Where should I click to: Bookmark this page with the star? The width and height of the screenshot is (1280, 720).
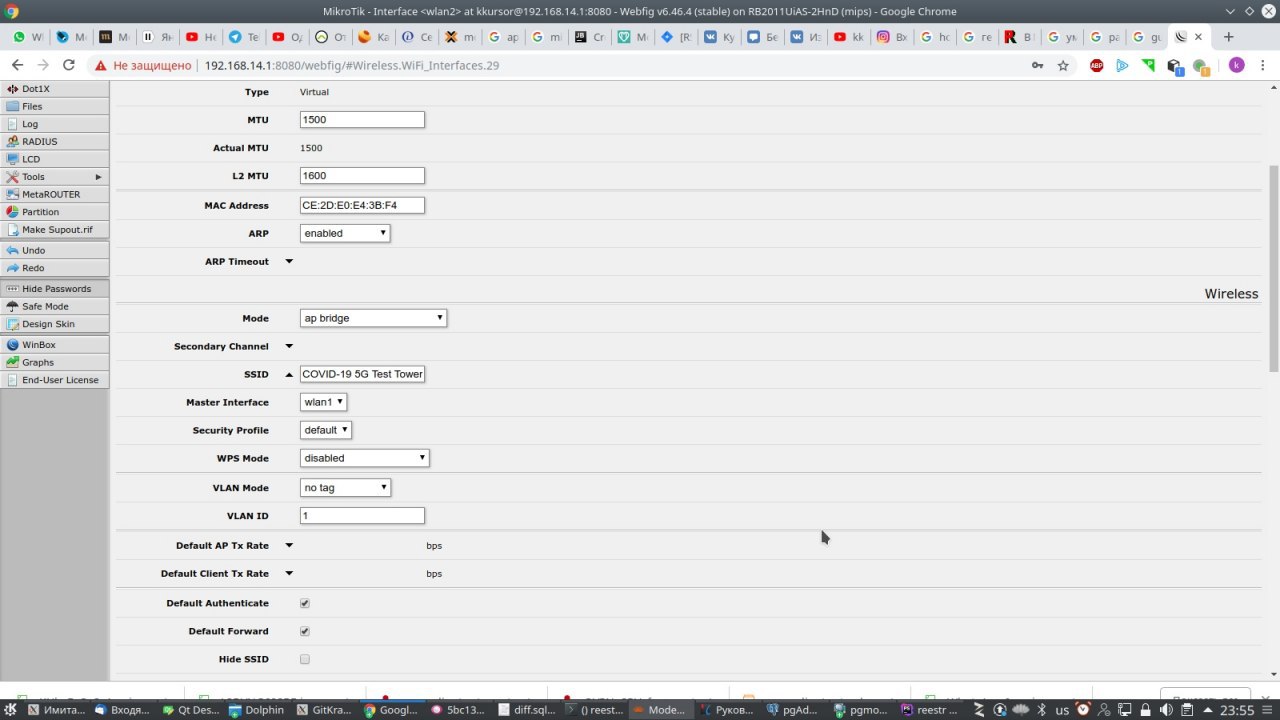[x=1063, y=65]
